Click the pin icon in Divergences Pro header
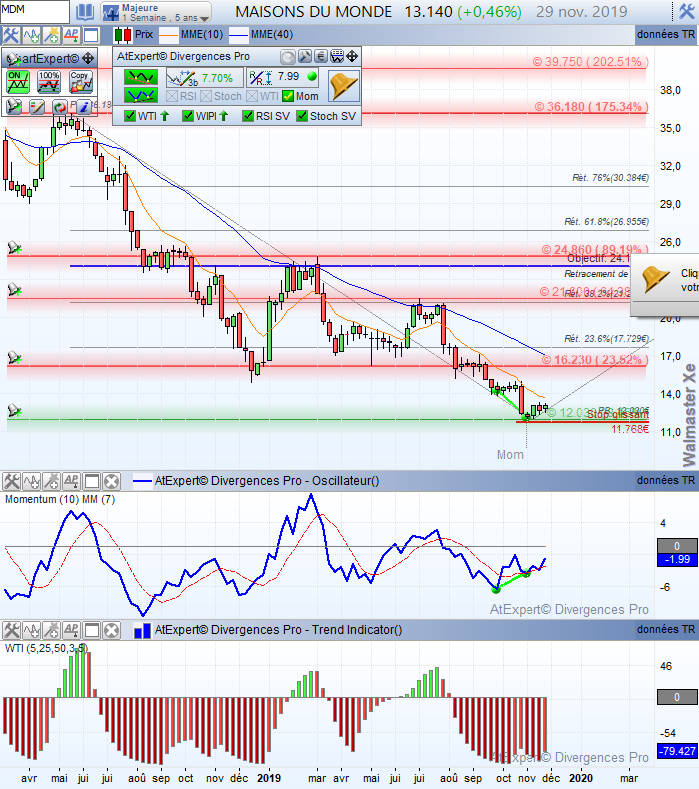The image size is (699, 789). point(304,56)
